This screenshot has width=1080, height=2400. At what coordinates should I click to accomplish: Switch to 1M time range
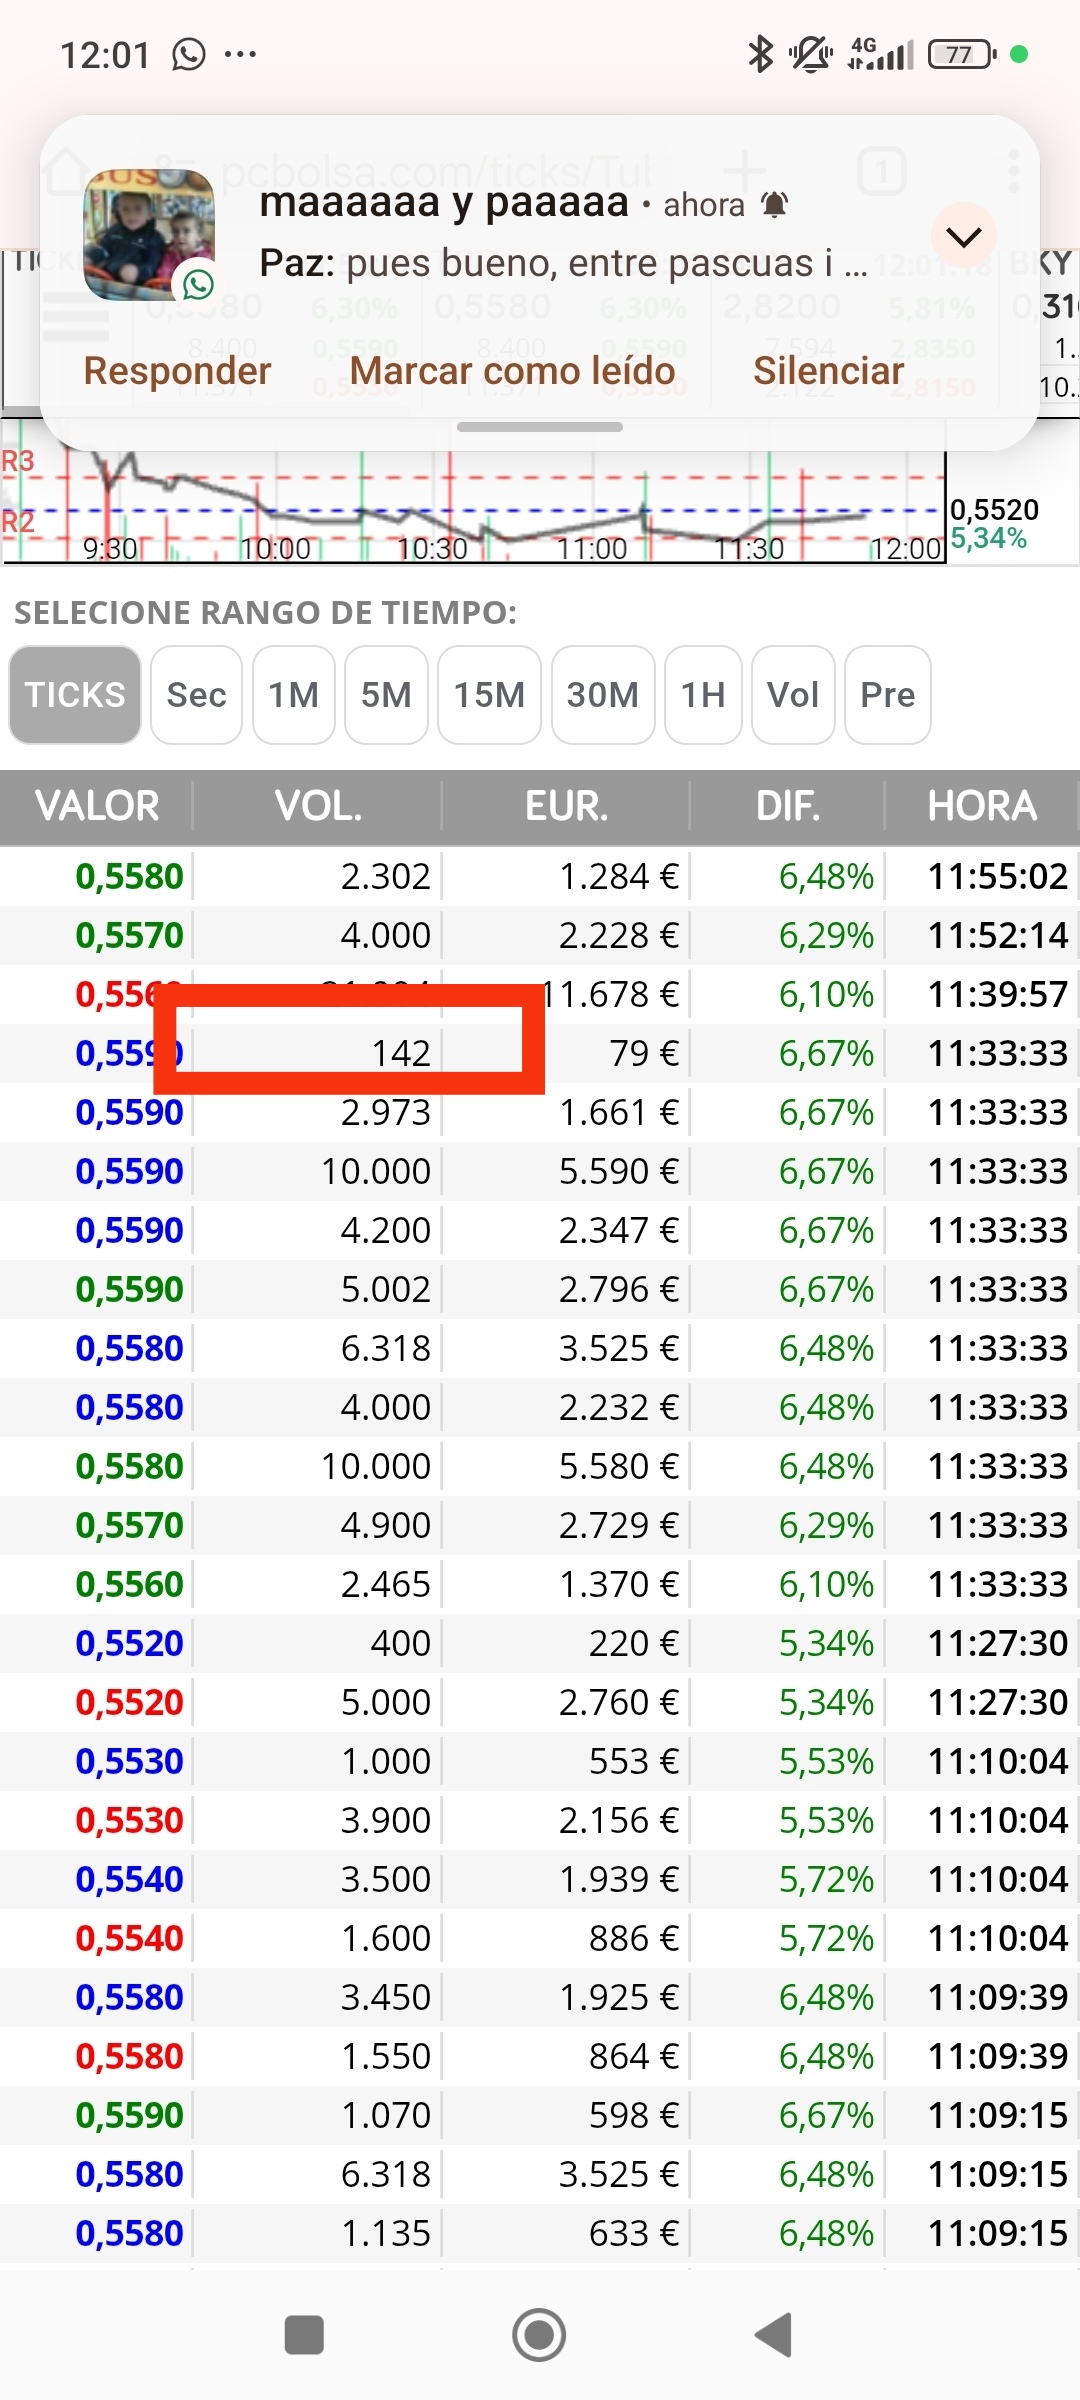click(x=294, y=695)
